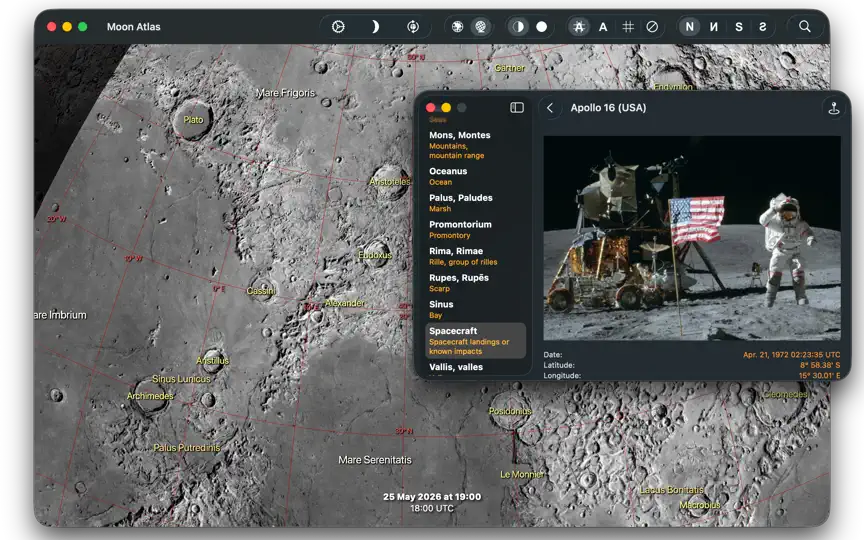Select Vallis, valles category
Screen dimensions: 864x540
coord(475,368)
